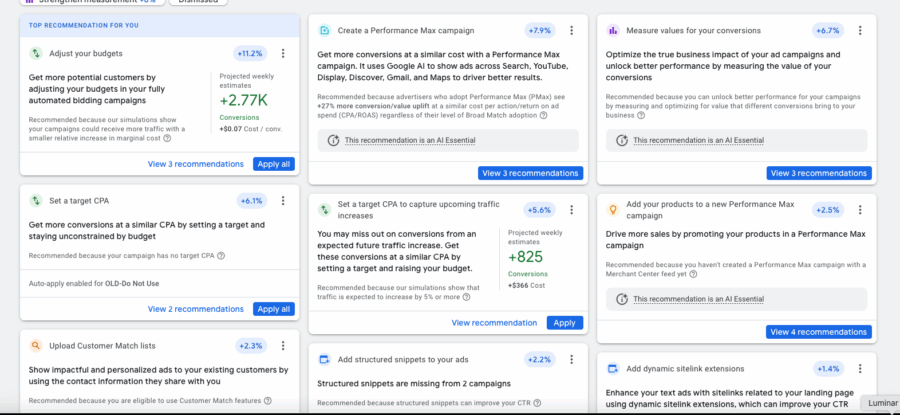The width and height of the screenshot is (900, 415).
Task: Click AI Essential icon in Performance Max card
Action: pyautogui.click(x=334, y=141)
